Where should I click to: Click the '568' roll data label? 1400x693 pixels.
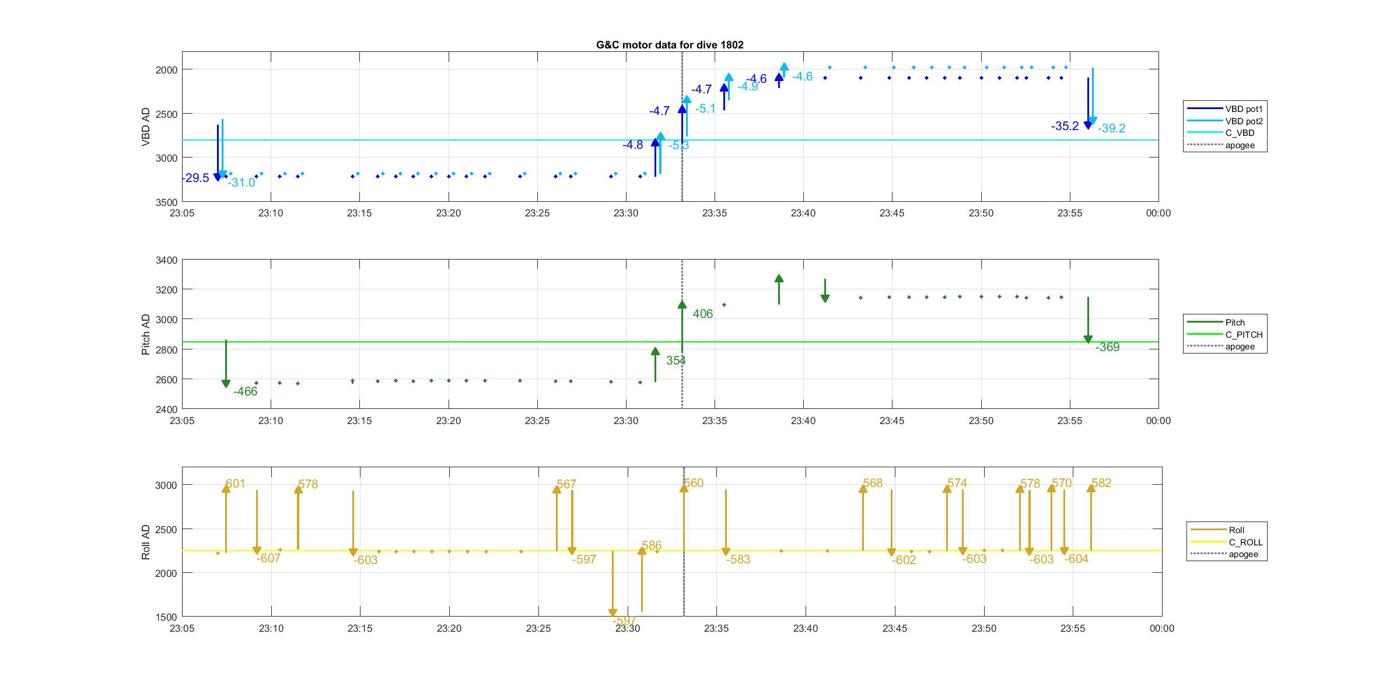[x=873, y=483]
